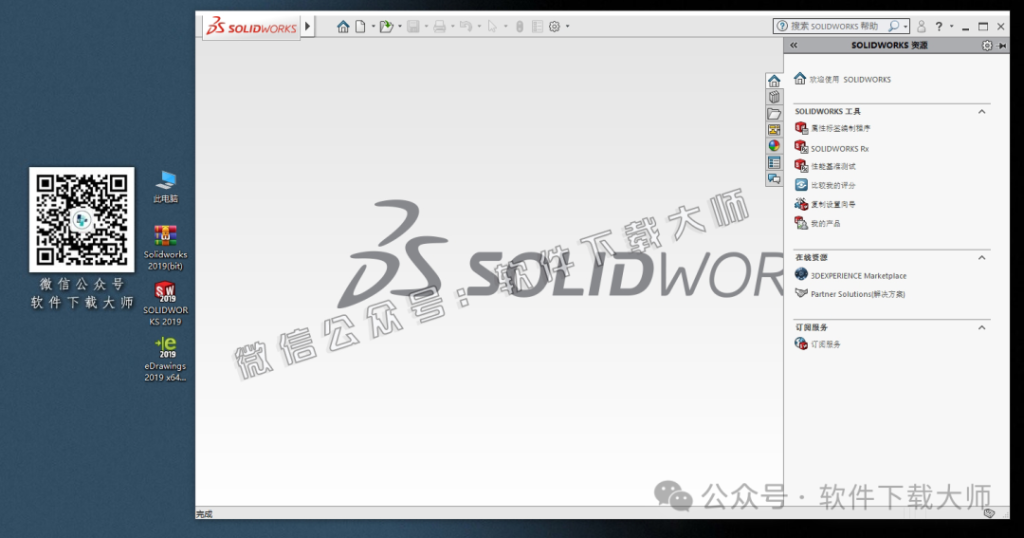The image size is (1024, 538).
Task: Expand dropdown arrow next to Print icon
Action: coord(453,27)
